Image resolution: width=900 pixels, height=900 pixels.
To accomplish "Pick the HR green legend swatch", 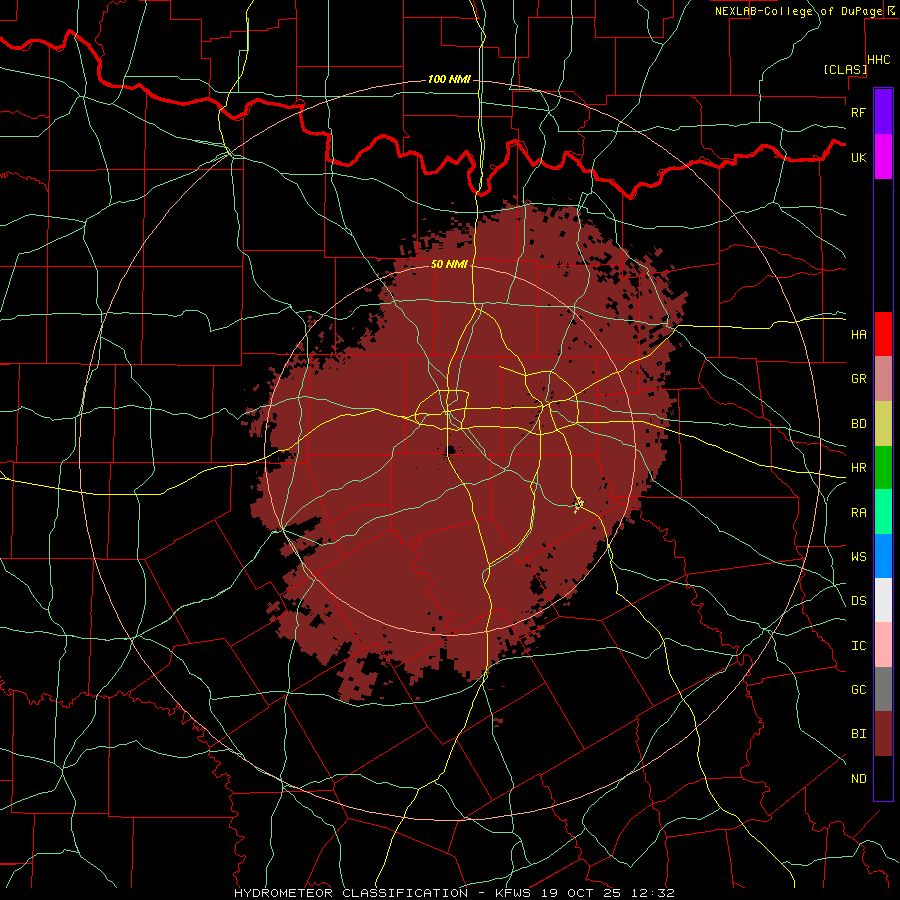I will coord(883,468).
